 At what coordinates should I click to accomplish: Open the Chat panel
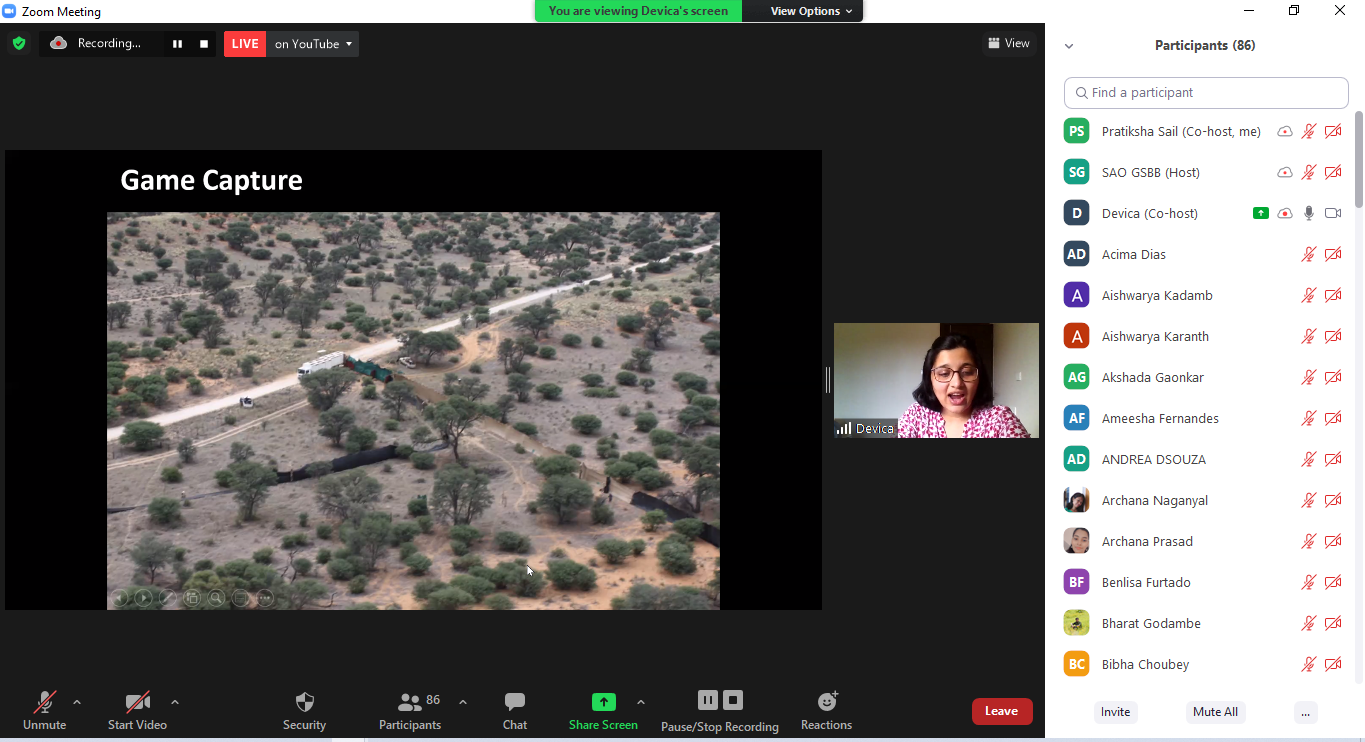pyautogui.click(x=515, y=711)
